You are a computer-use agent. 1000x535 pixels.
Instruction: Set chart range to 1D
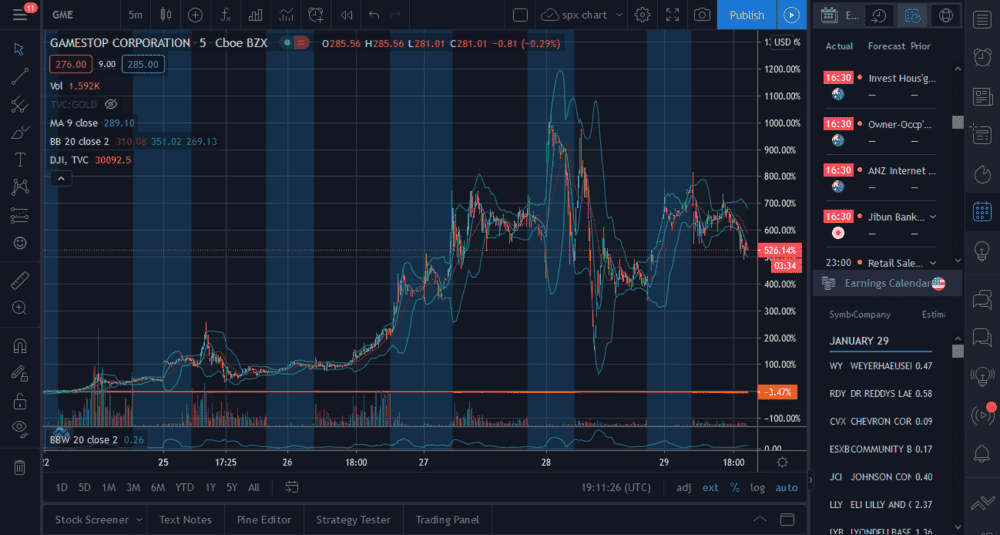pos(61,487)
